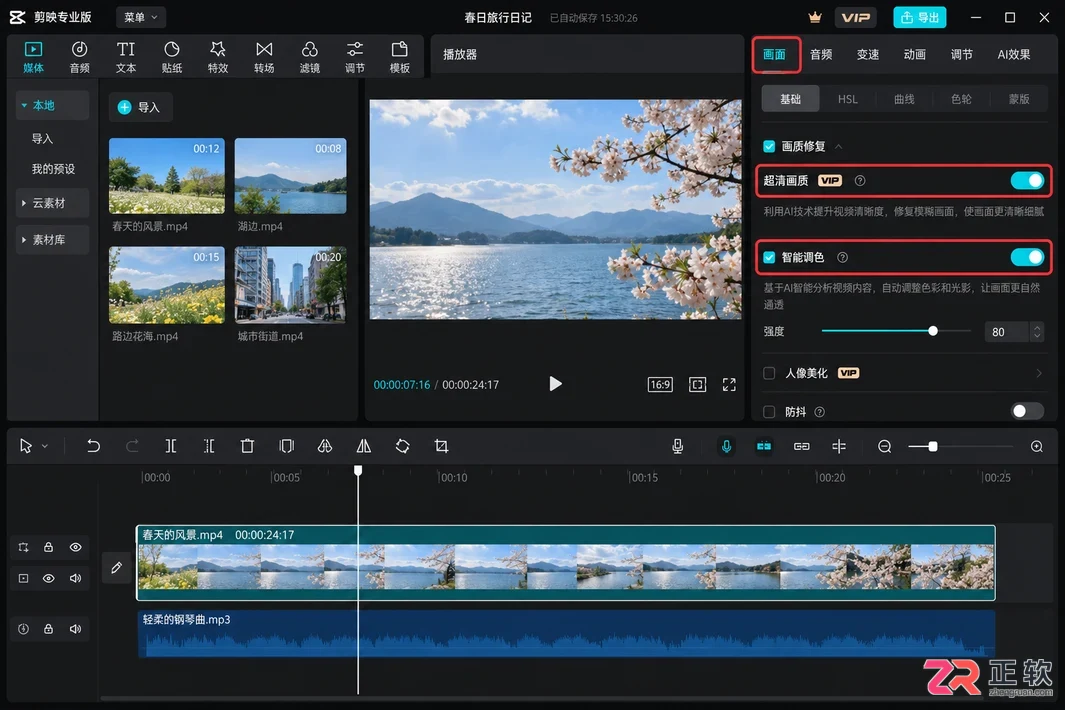Click the 强度 value stepper arrows
Screen dimensions: 1065x710
coord(1036,332)
